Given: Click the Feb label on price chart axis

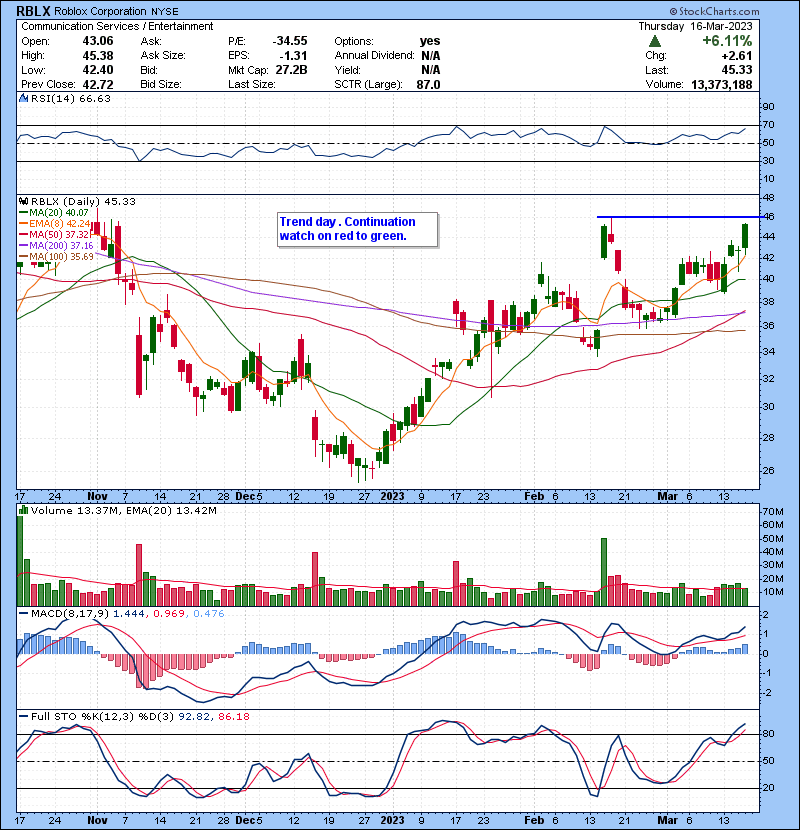Looking at the screenshot, I should 534,496.
